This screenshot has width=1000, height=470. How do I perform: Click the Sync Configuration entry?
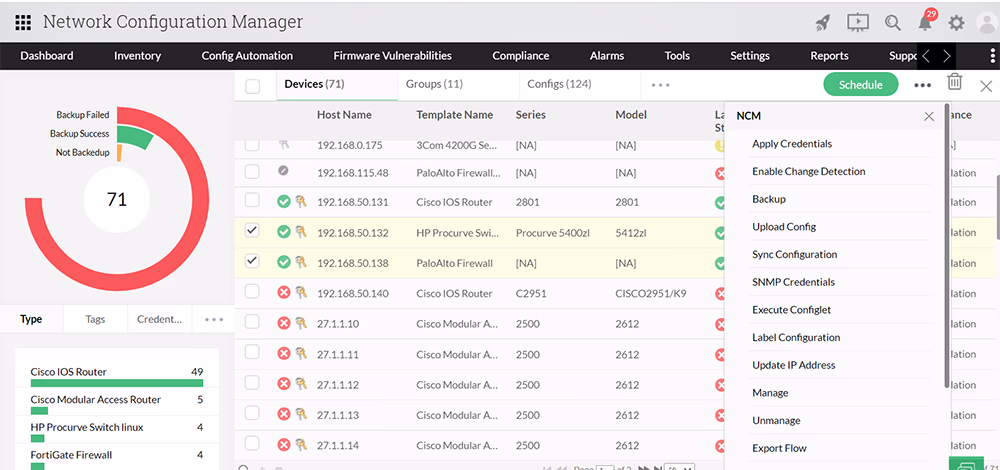794,254
